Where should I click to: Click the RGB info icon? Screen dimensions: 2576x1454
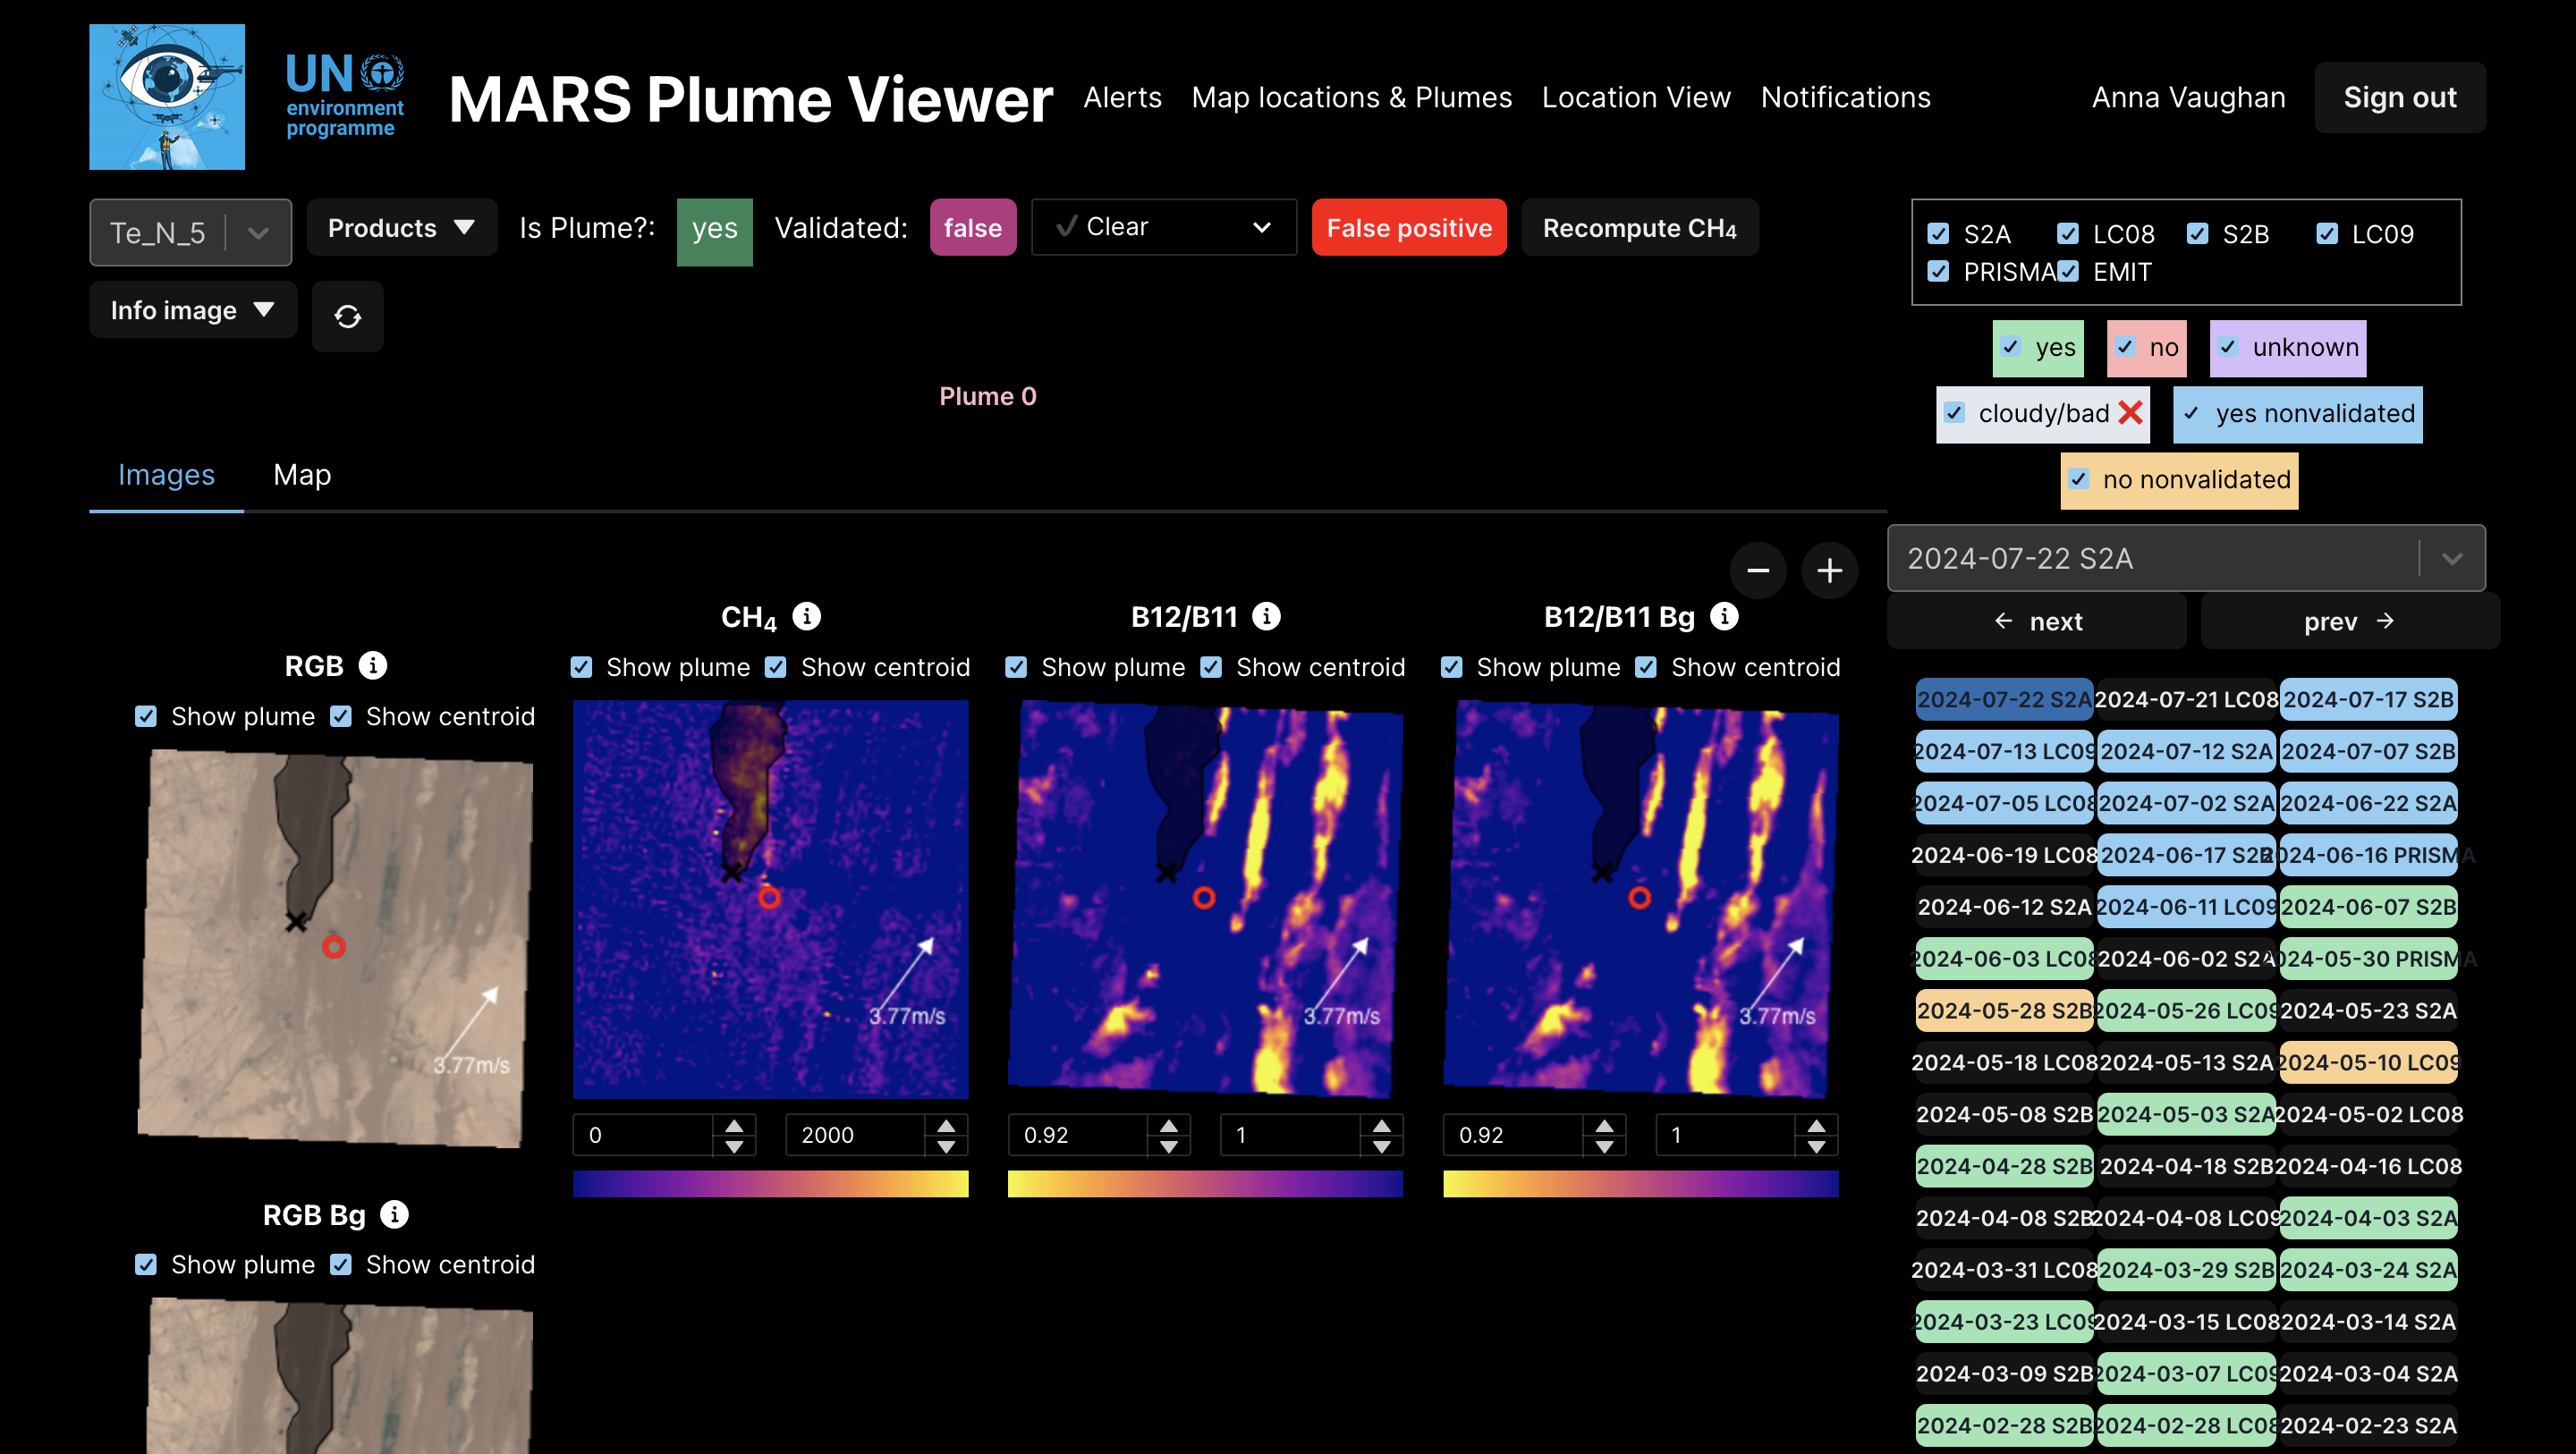pos(373,665)
